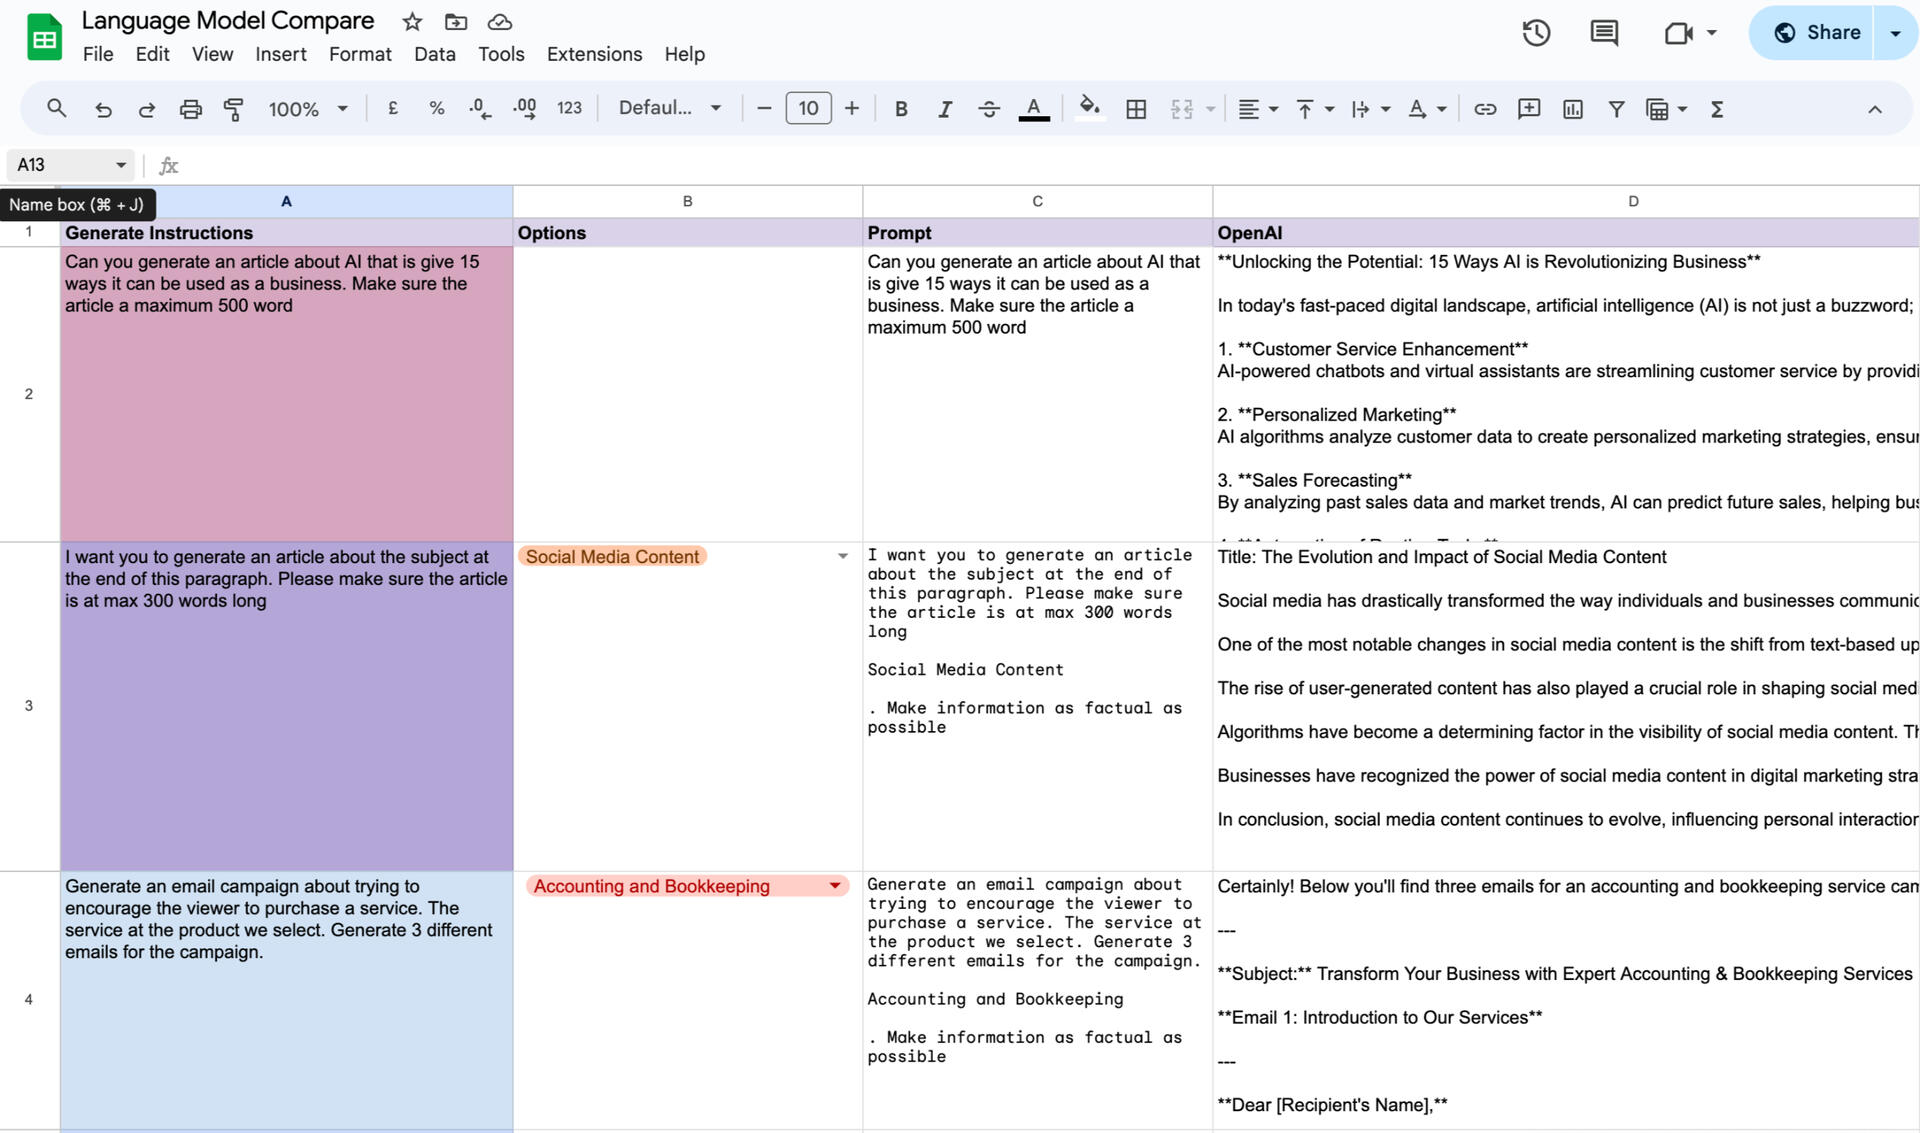Toggle the Create a filter funnel icon
The height and width of the screenshot is (1133, 1920).
(1616, 109)
